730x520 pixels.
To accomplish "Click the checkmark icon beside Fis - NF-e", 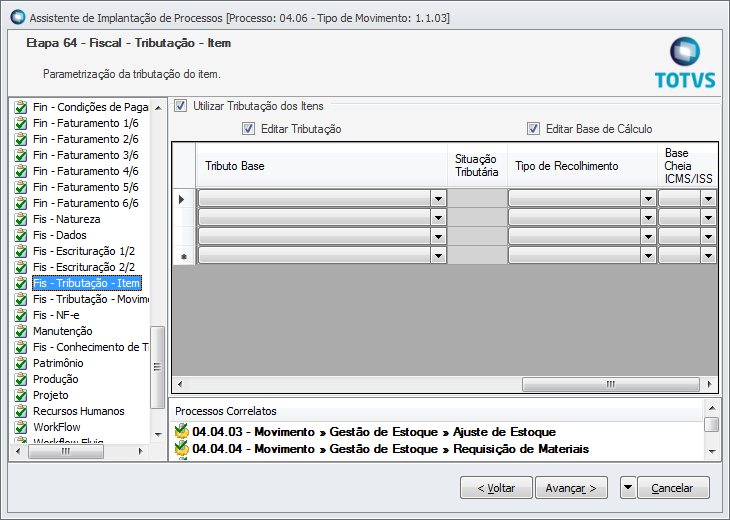I will tap(20, 315).
